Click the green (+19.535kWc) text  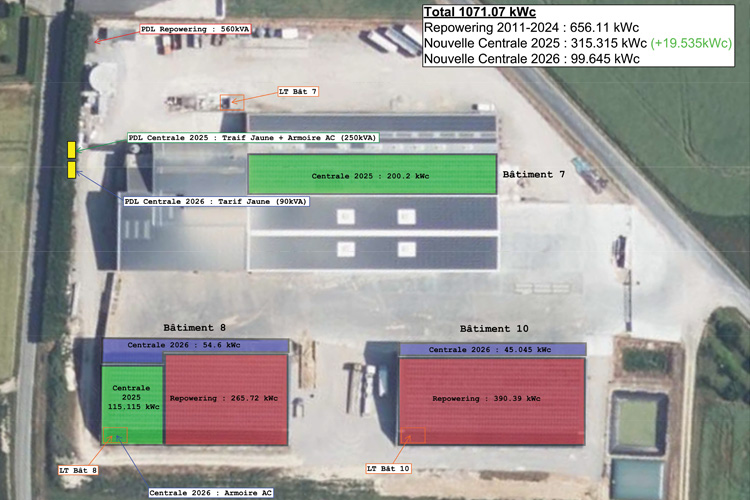click(x=691, y=43)
